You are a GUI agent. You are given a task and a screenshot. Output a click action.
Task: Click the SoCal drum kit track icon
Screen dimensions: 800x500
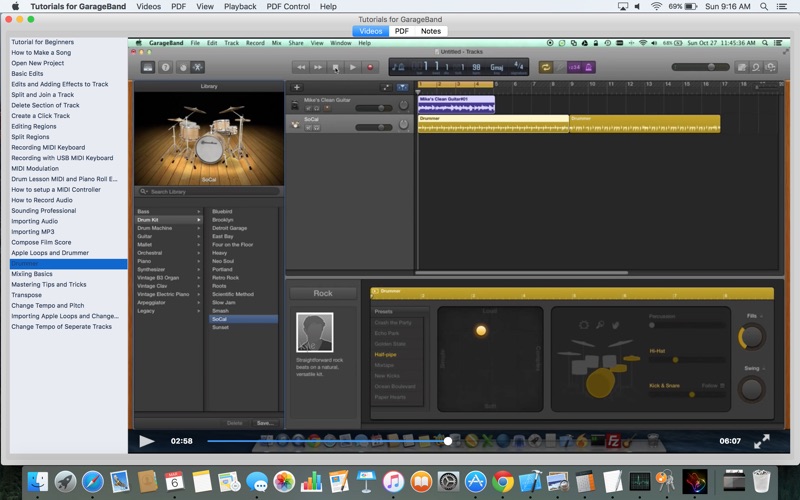pos(295,124)
